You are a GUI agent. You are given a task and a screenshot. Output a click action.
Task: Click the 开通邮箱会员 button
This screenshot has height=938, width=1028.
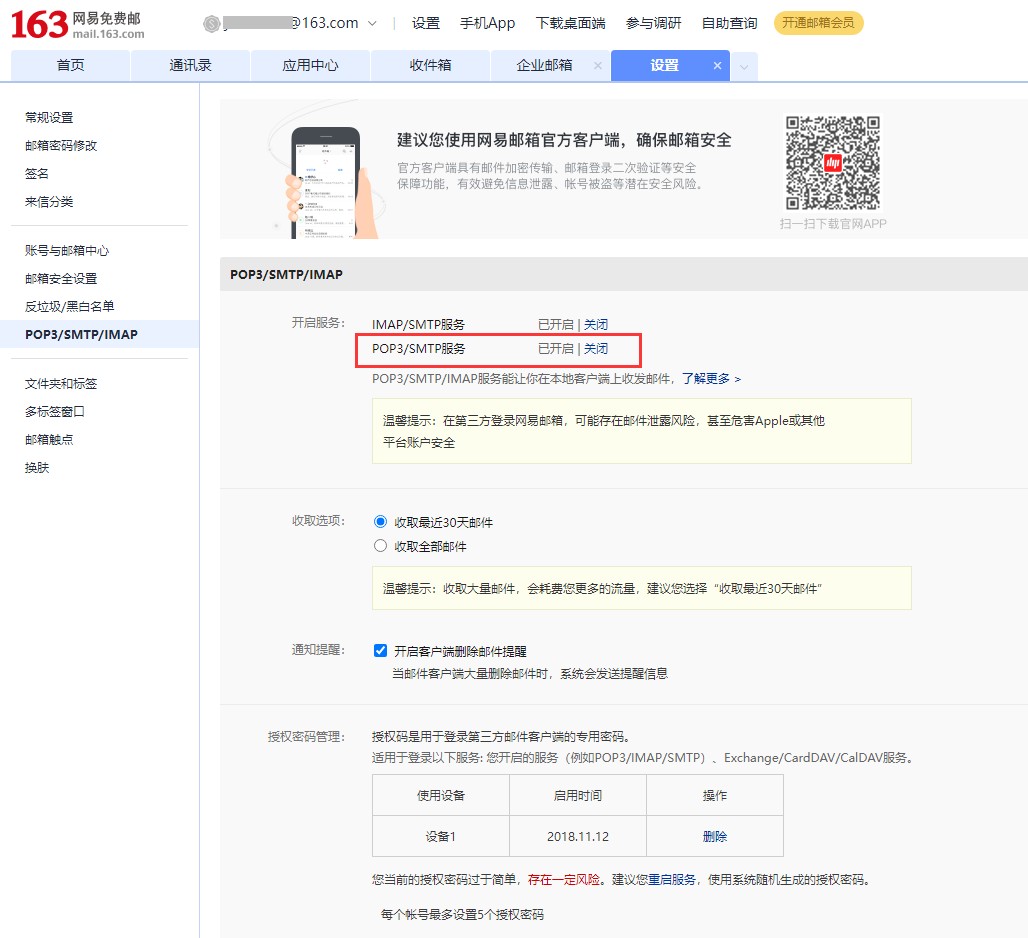(x=818, y=22)
